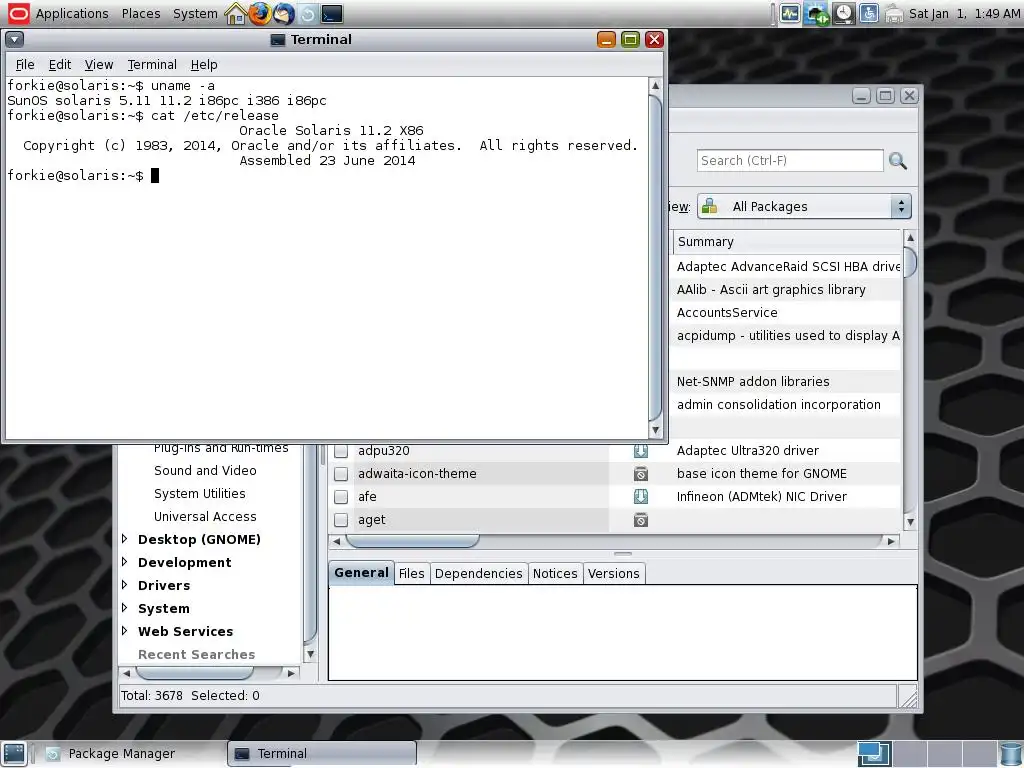This screenshot has width=1024, height=768.
Task: Click the package list horizontal scrollbar right arrow
Action: (891, 541)
